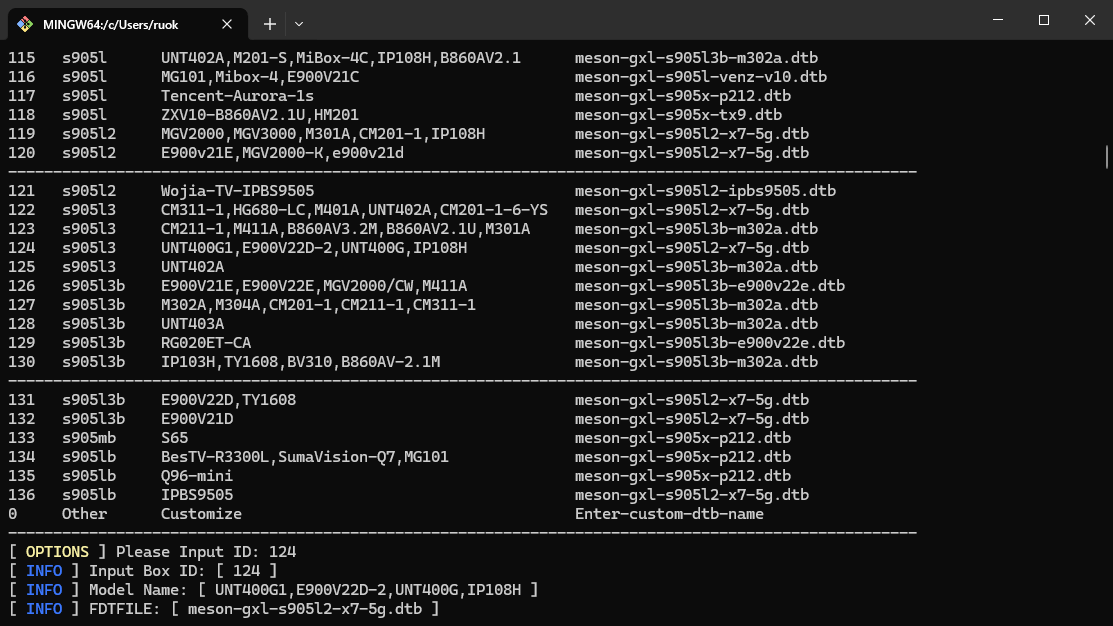Close the terminal window
The width and height of the screenshot is (1113, 626).
pyautogui.click(x=1089, y=20)
